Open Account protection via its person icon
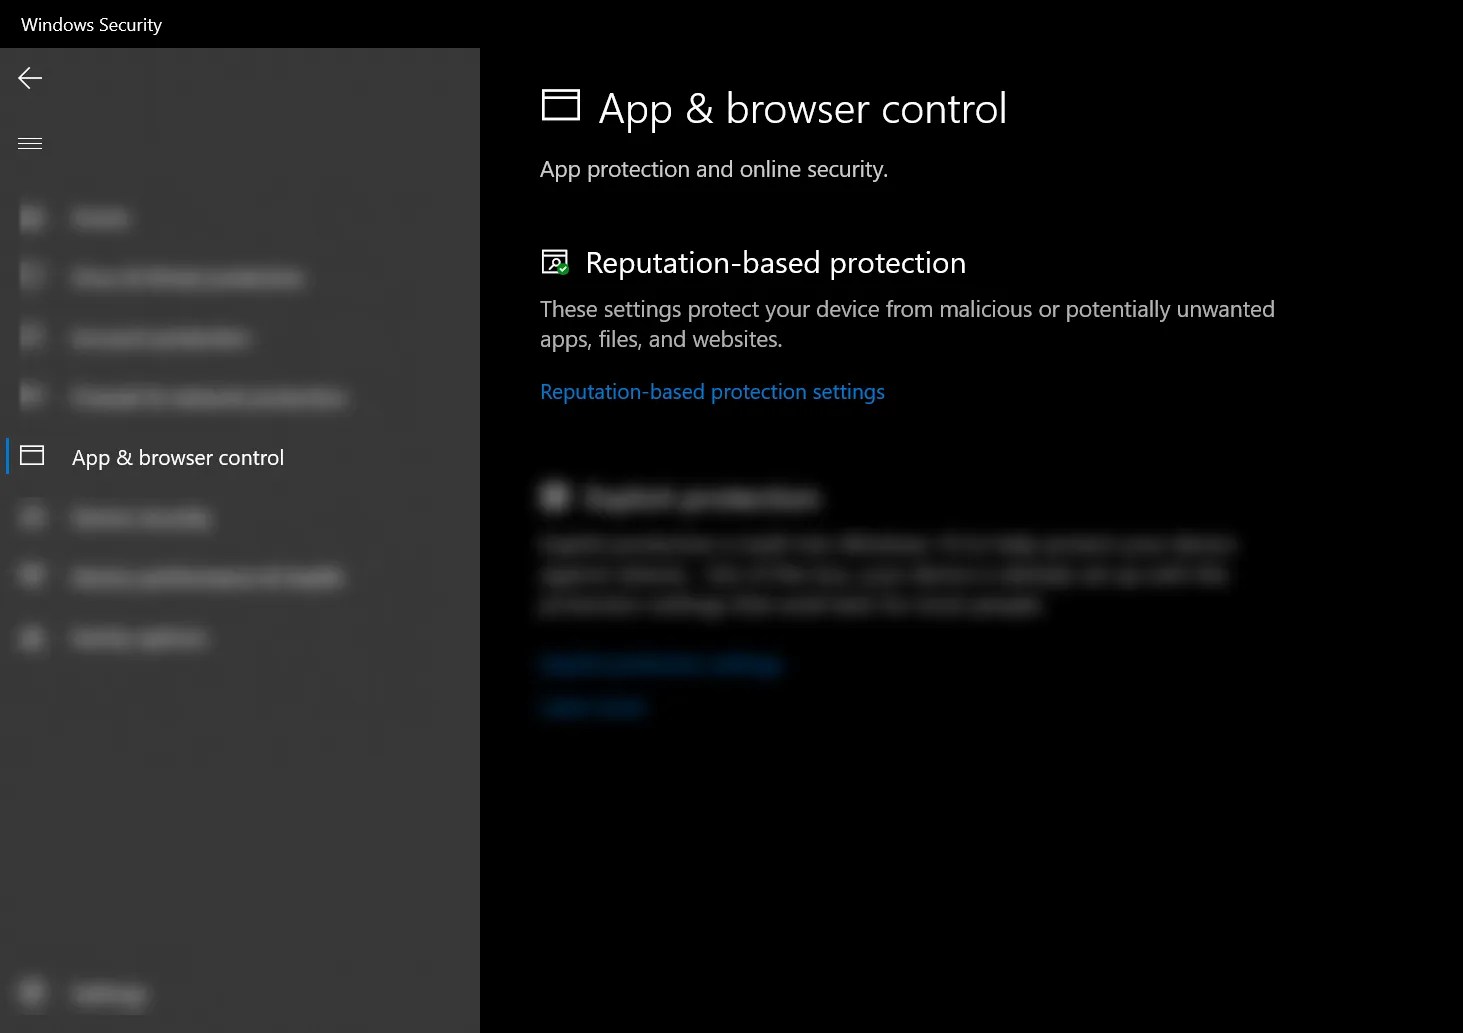This screenshot has width=1463, height=1033. click(x=32, y=337)
